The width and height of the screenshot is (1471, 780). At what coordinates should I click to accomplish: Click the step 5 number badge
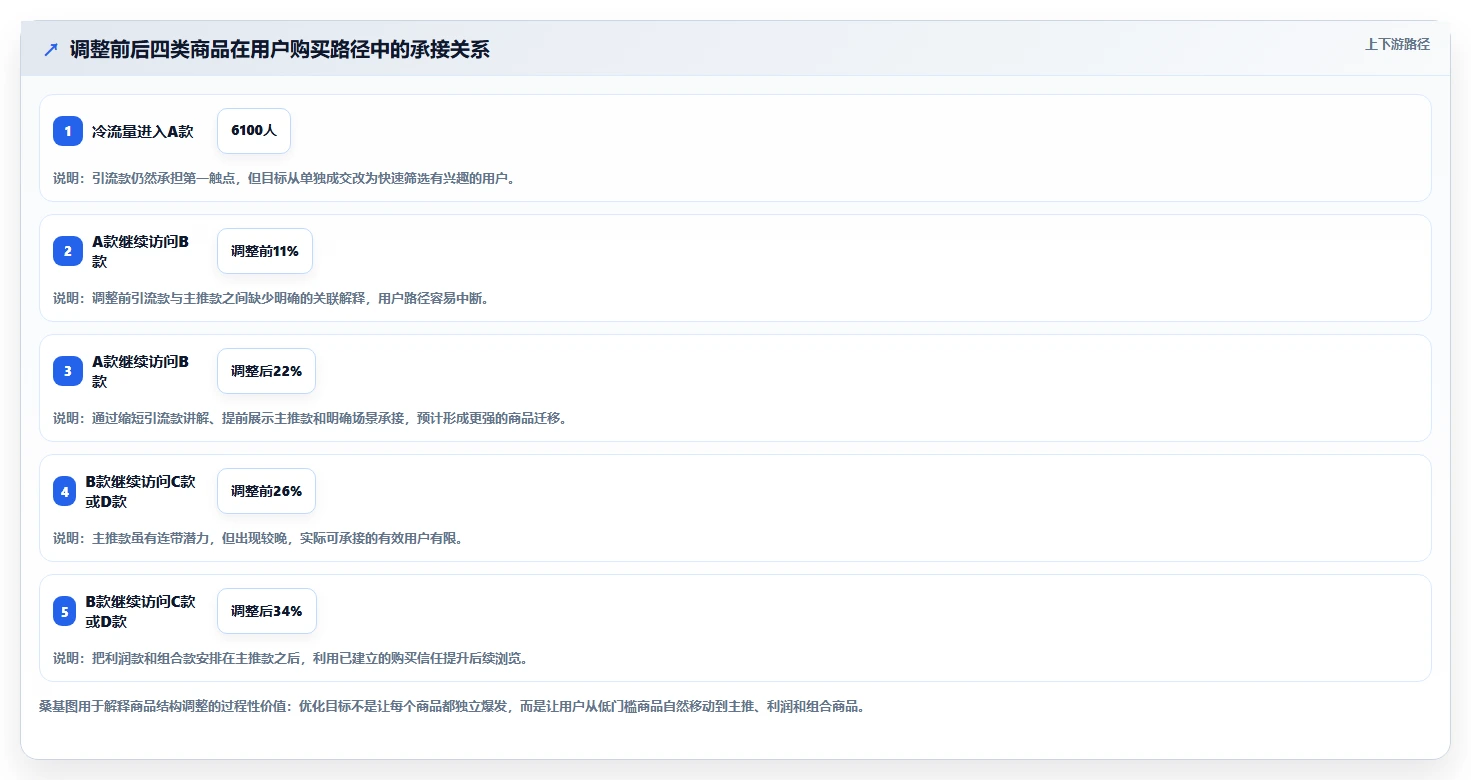65,611
